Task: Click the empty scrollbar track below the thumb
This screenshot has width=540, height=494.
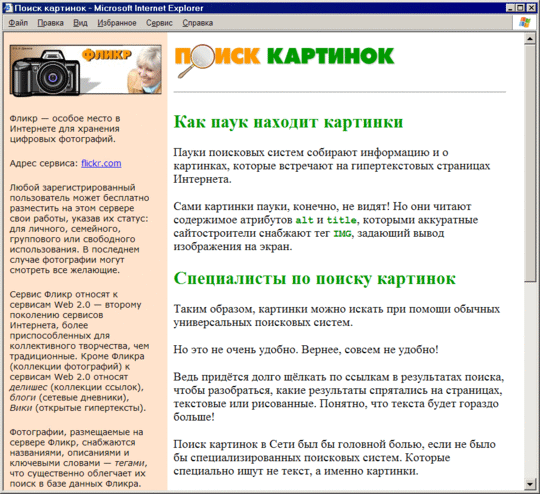Action: [x=530, y=380]
